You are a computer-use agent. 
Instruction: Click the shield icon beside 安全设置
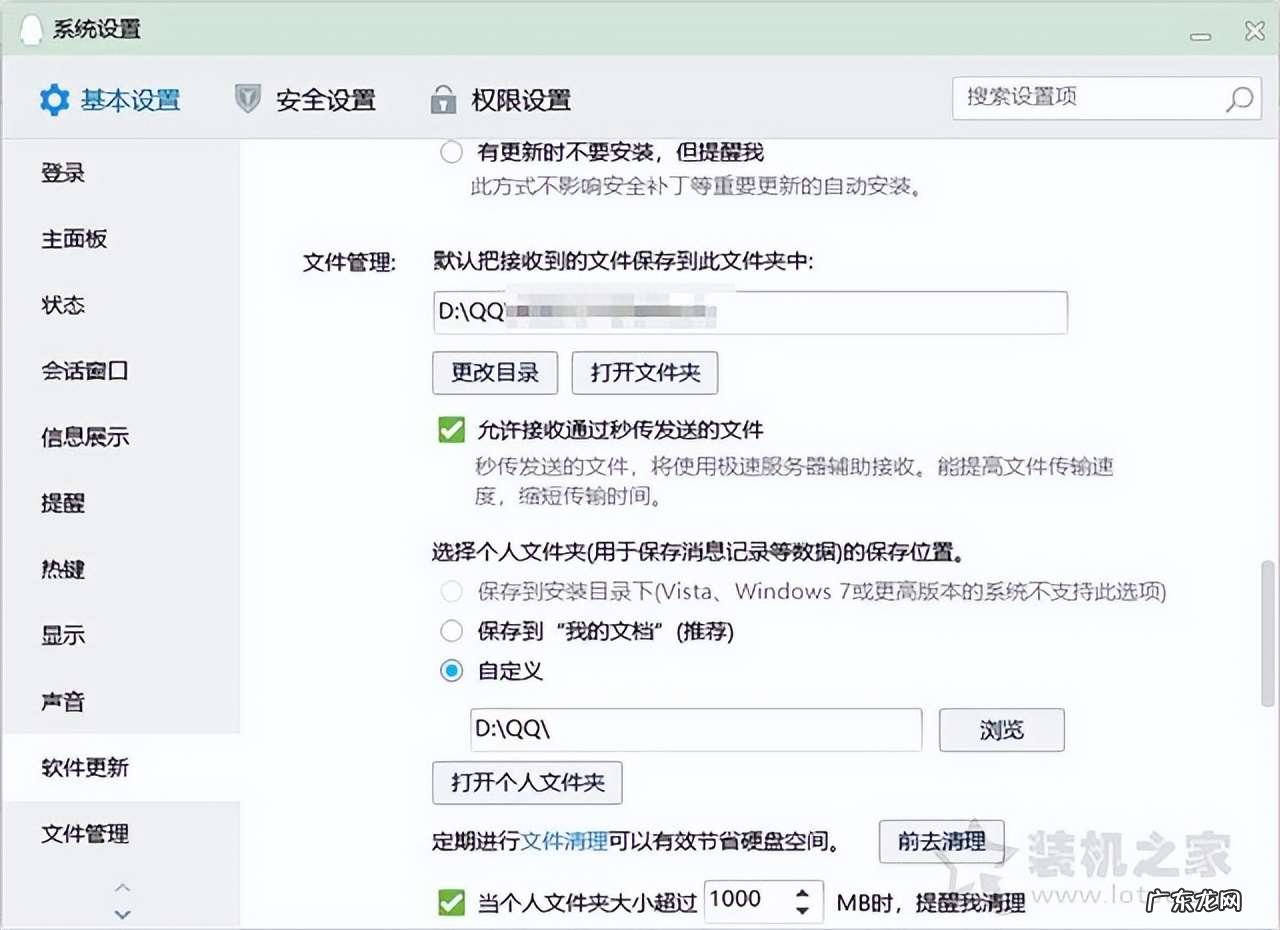tap(246, 100)
